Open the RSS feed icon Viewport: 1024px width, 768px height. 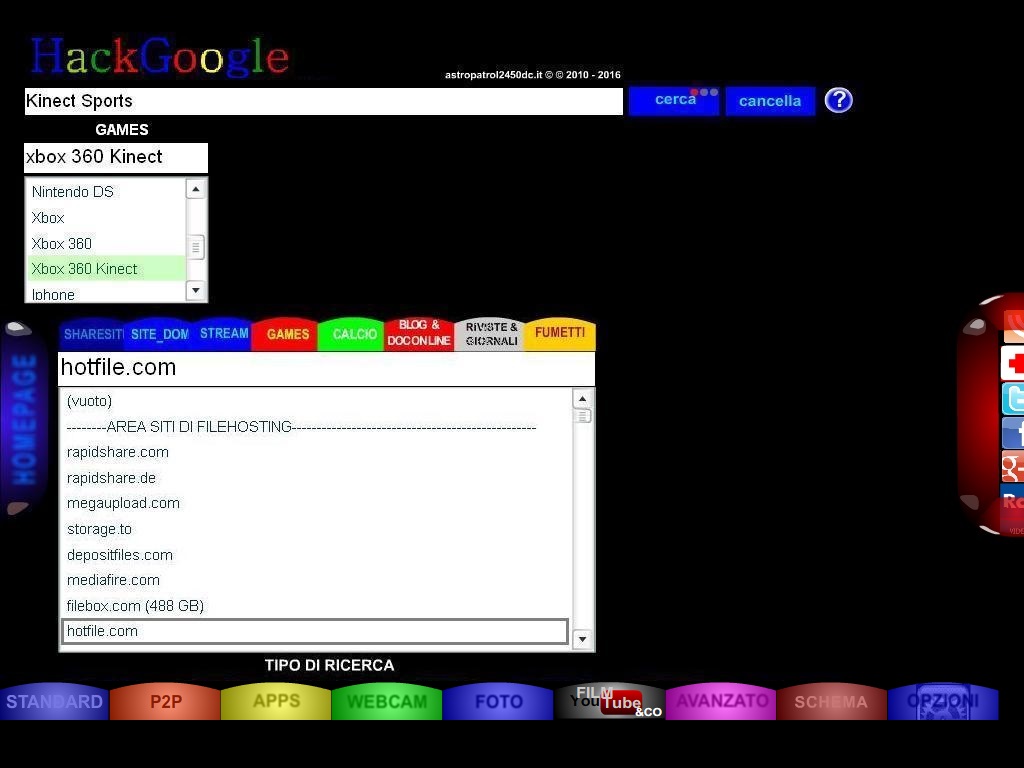pos(1014,327)
